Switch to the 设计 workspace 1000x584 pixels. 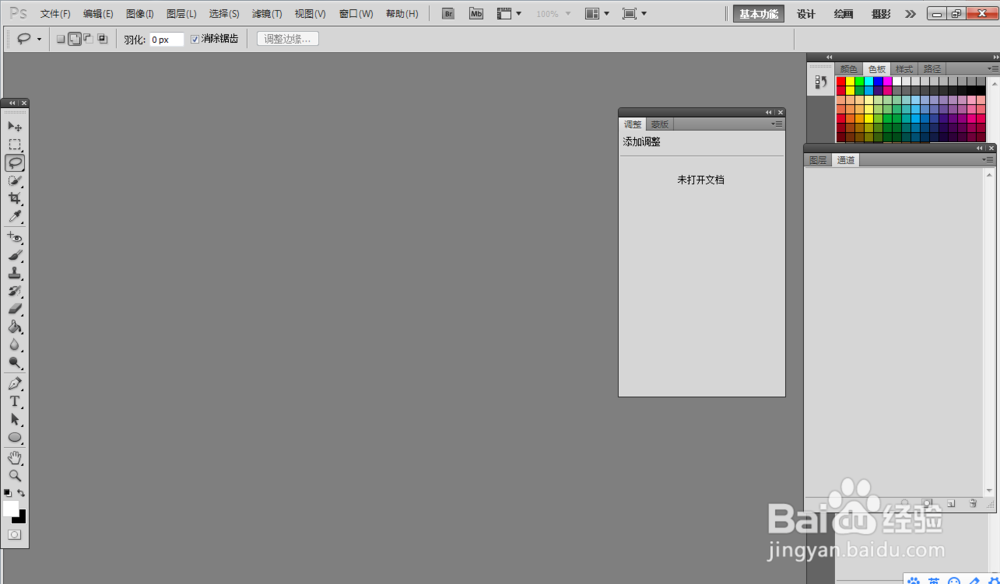point(806,14)
